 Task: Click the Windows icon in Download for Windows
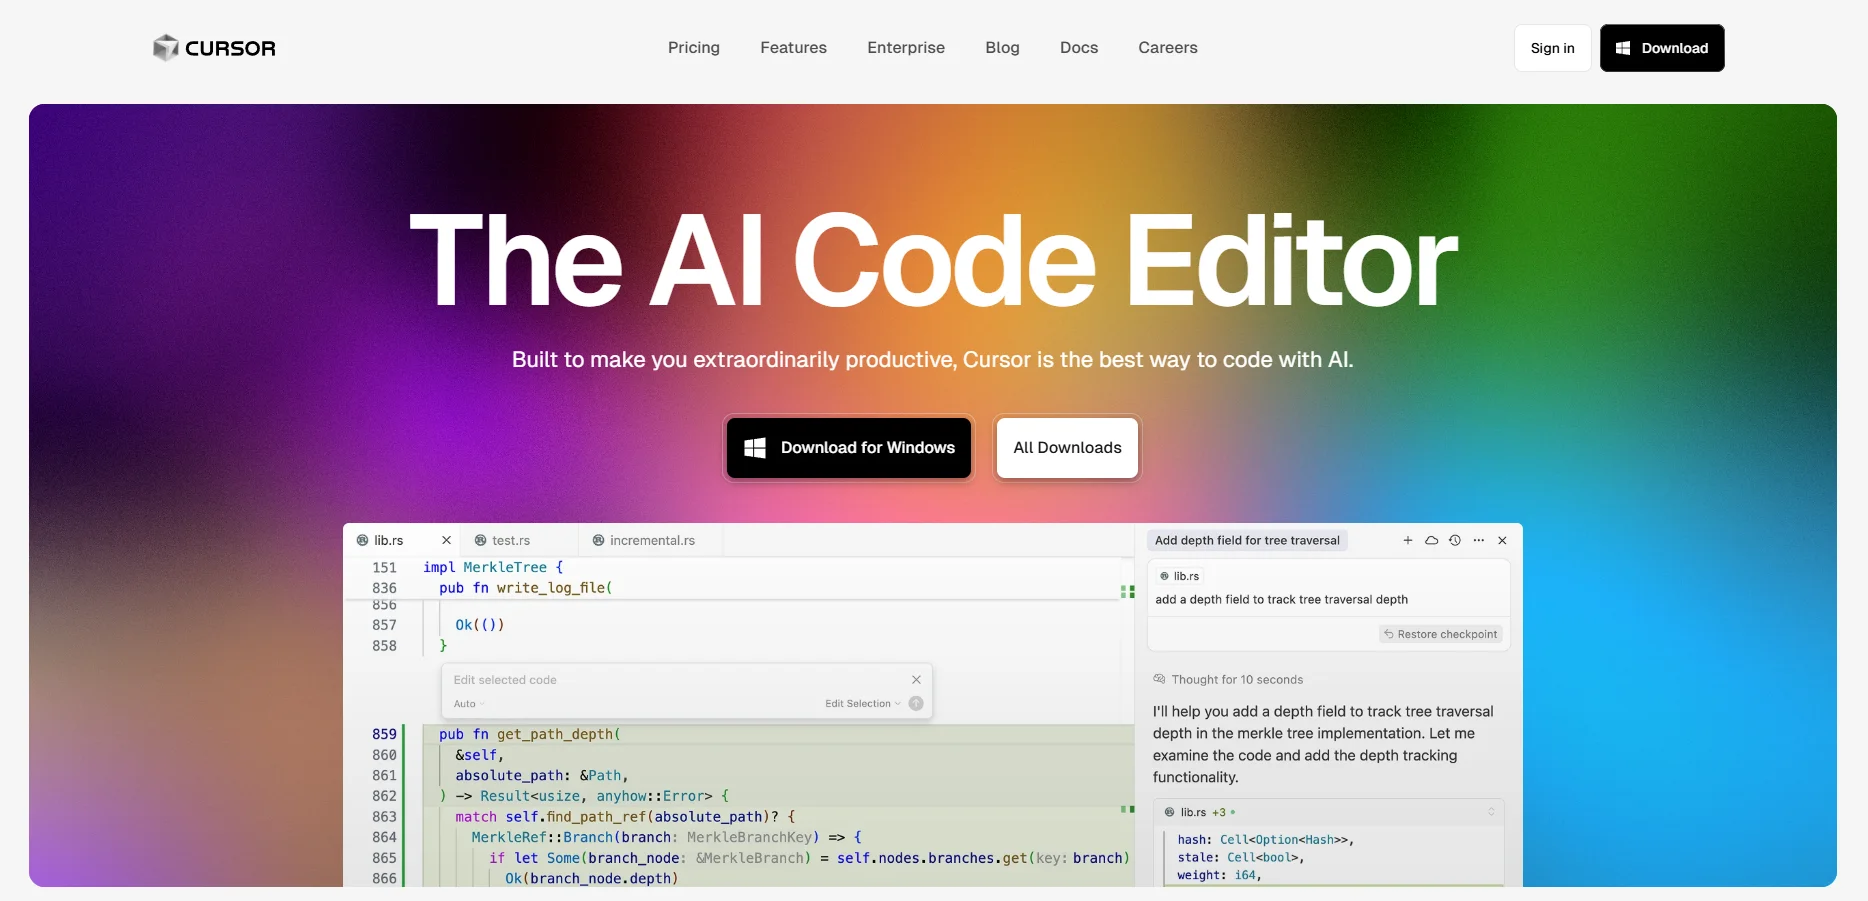(x=755, y=448)
